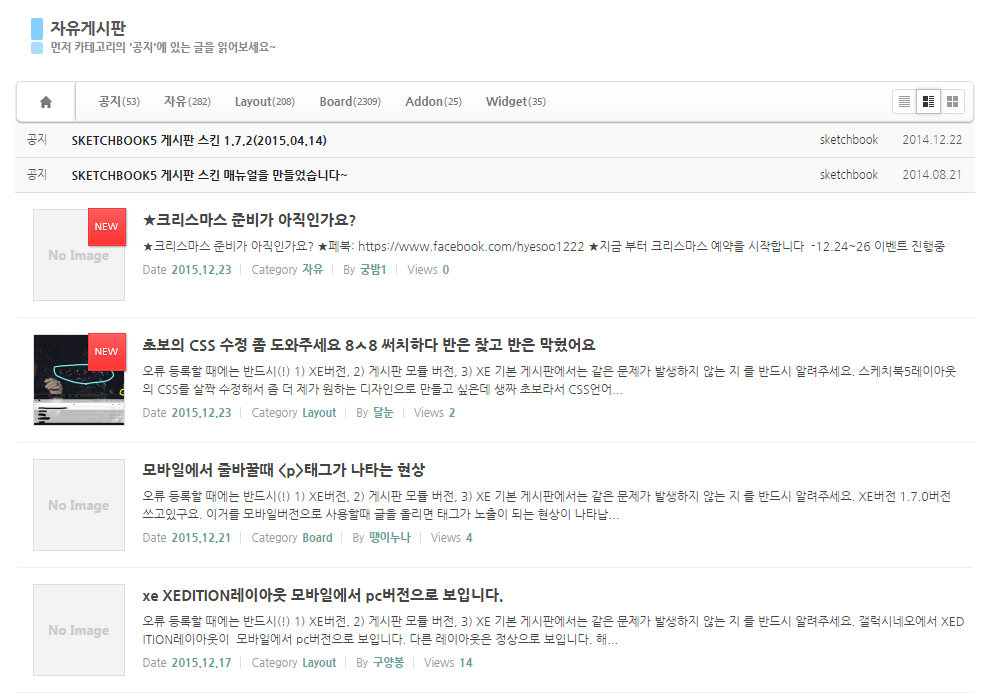
Task: Click the home icon in category bar
Action: (46, 102)
